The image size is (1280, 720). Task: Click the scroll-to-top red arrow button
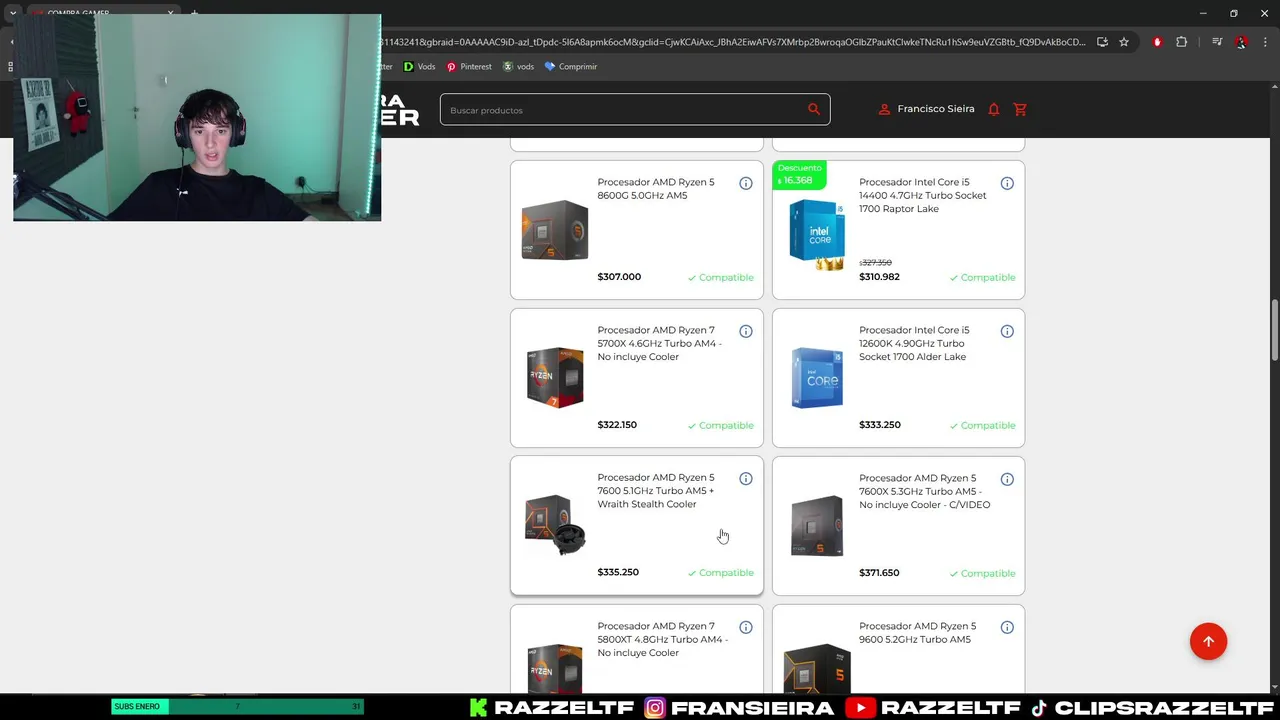click(1208, 642)
